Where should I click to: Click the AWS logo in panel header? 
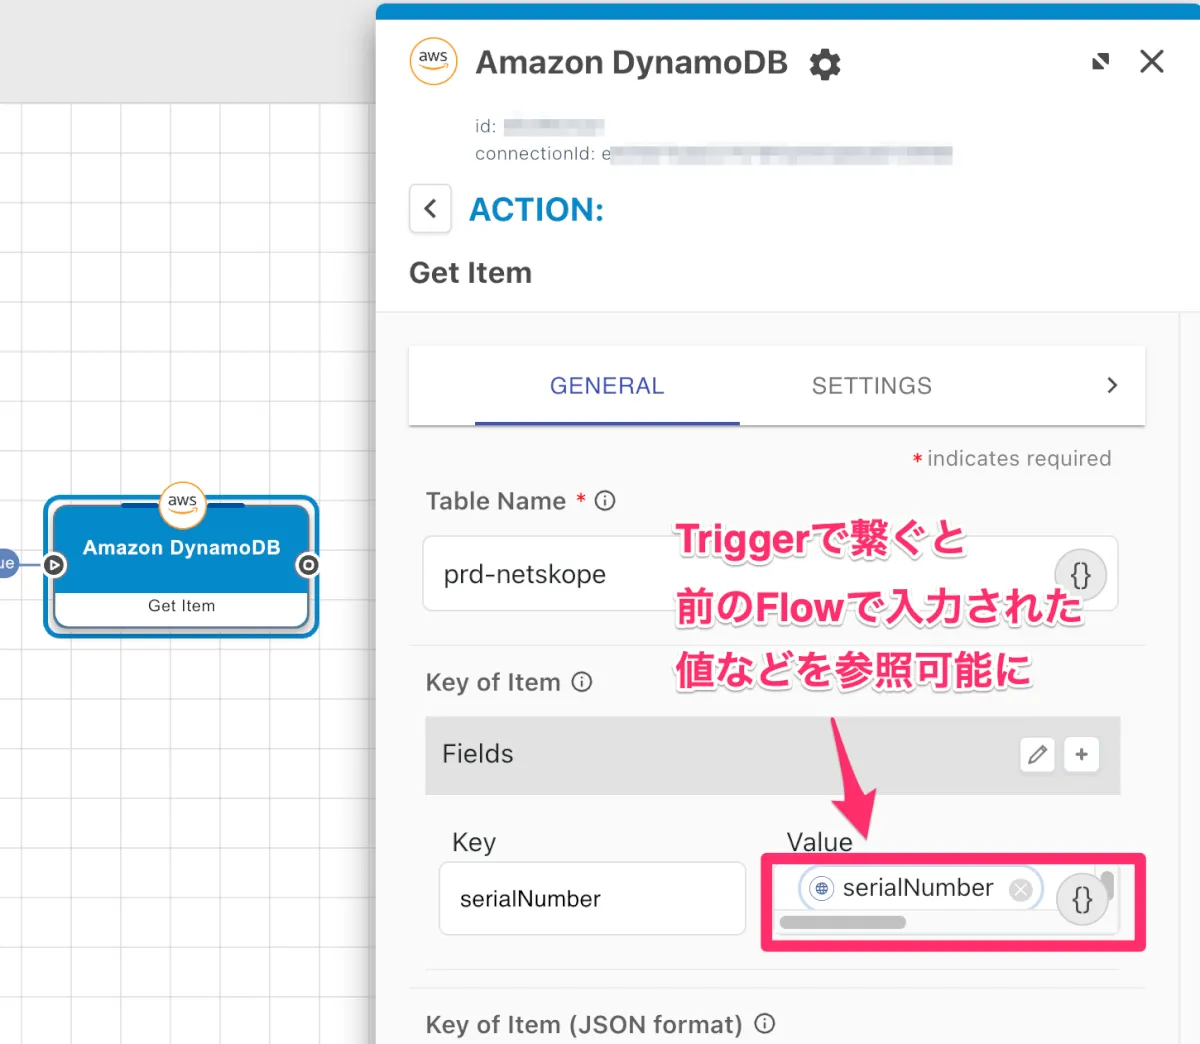[x=433, y=61]
